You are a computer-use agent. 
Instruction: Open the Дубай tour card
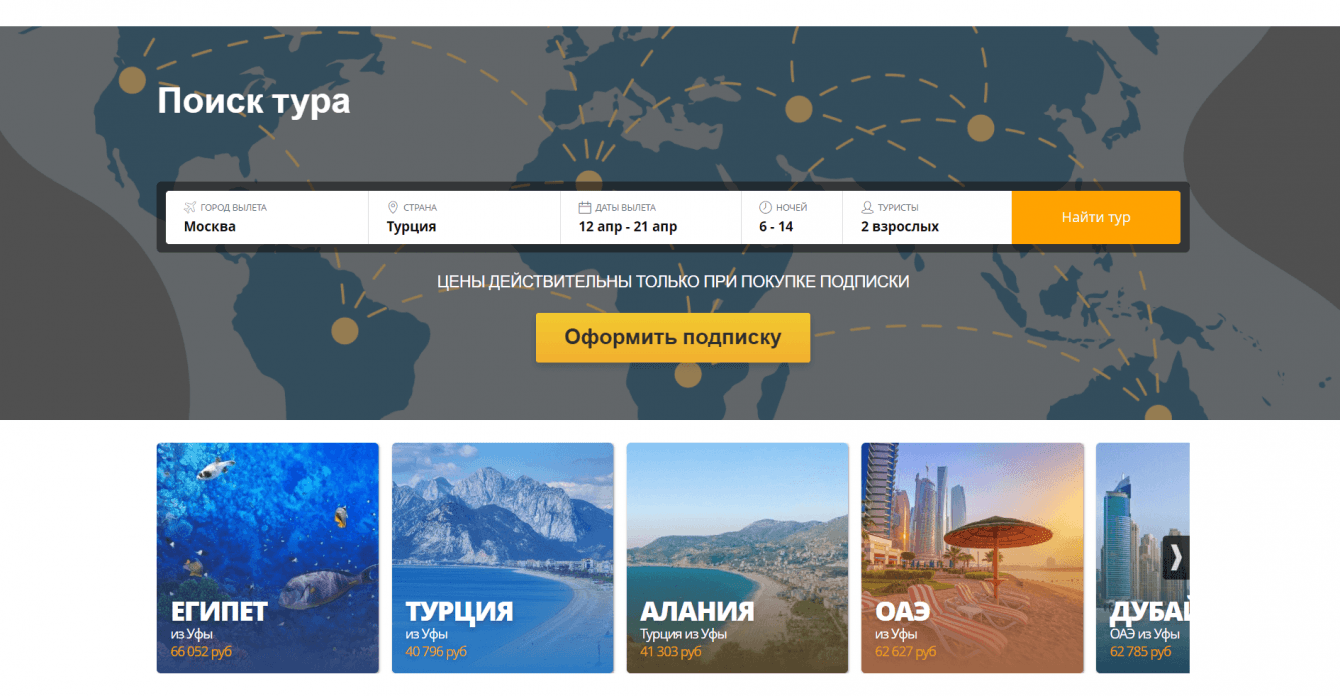[x=1143, y=558]
